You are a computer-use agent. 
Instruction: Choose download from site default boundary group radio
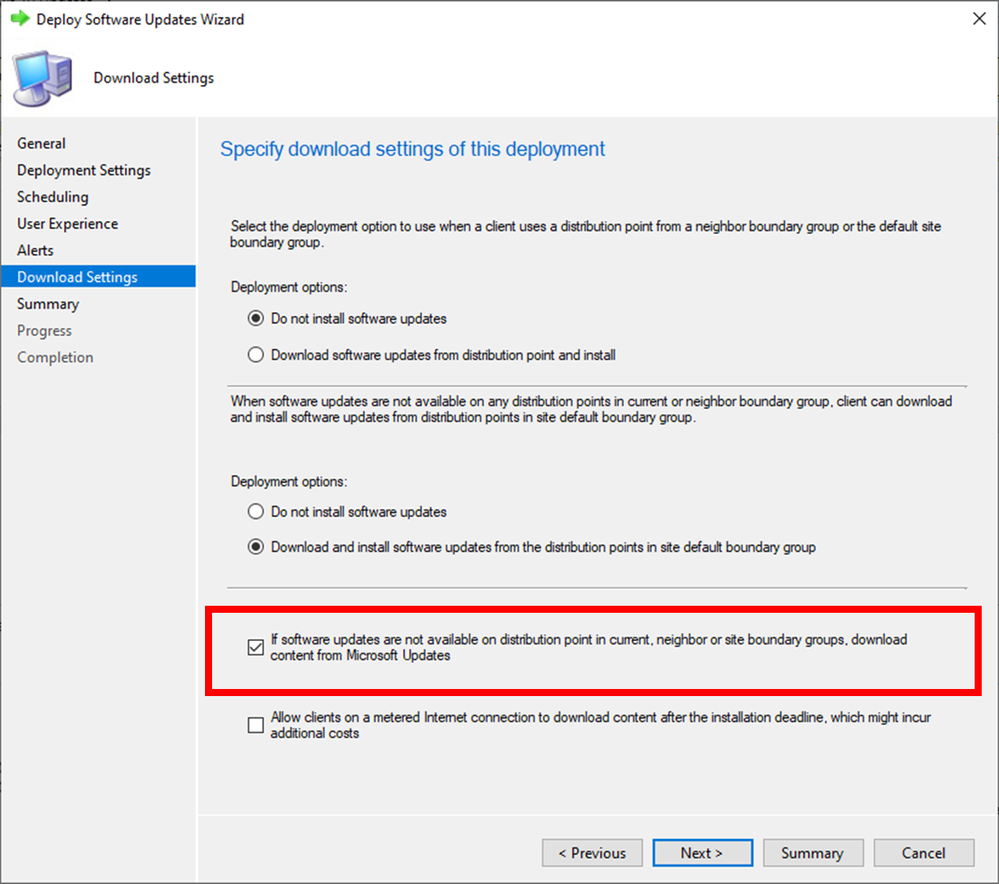pos(255,547)
